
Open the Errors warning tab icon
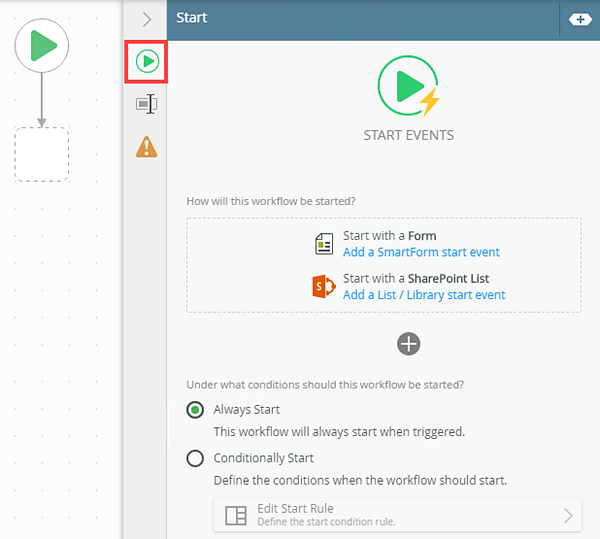click(x=147, y=147)
